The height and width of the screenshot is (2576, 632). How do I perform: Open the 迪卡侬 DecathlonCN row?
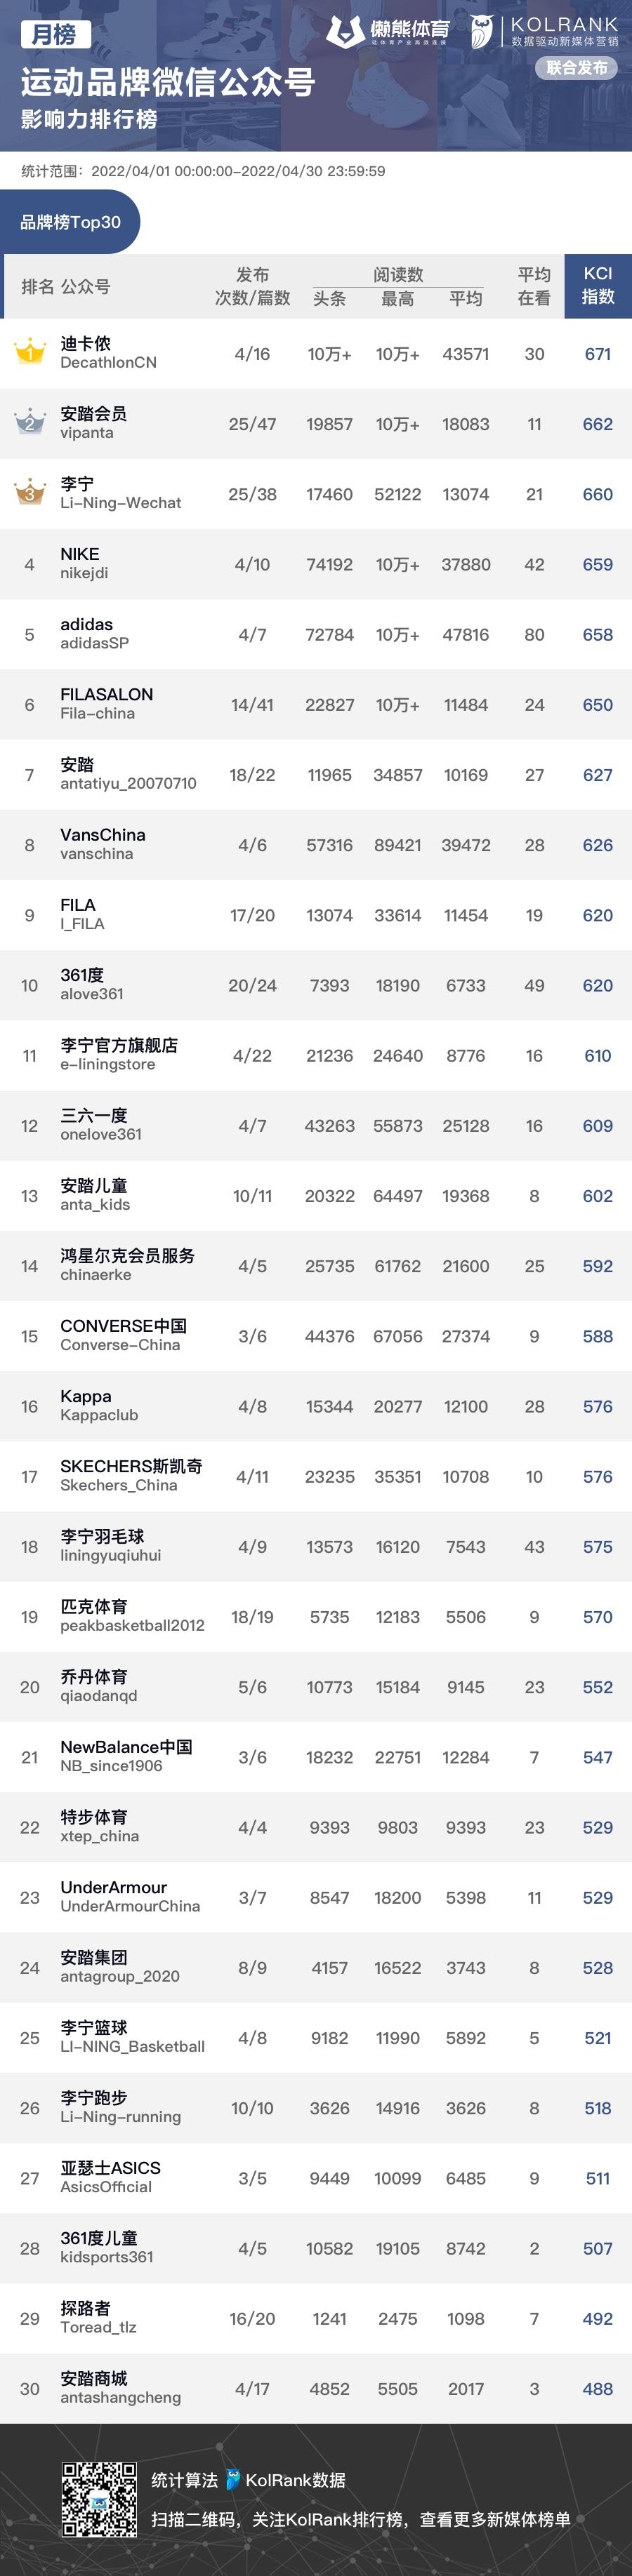pos(316,354)
